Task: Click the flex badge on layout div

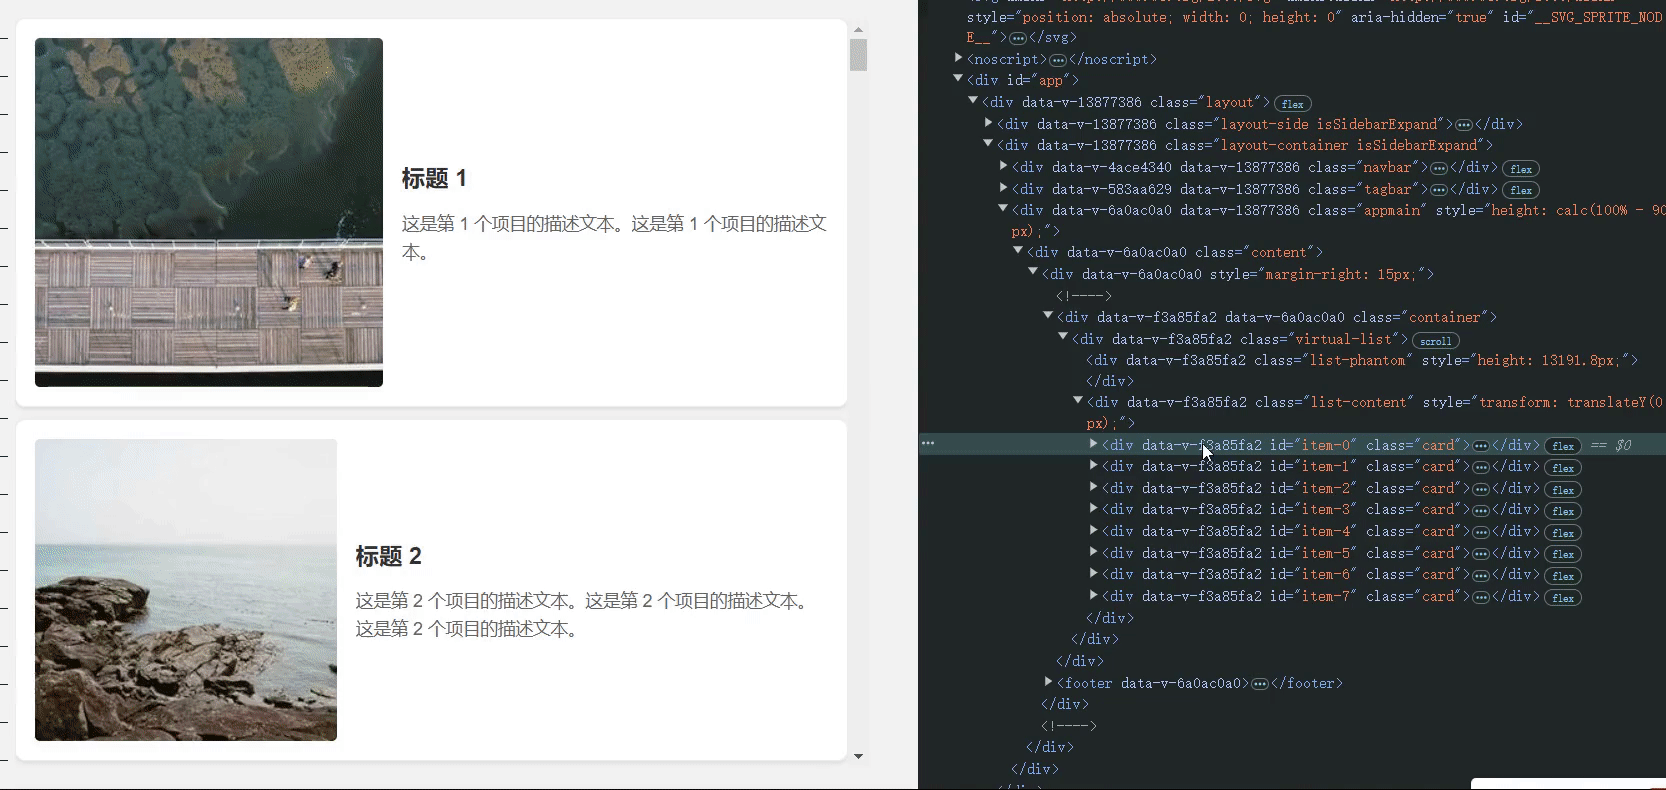Action: [1293, 103]
